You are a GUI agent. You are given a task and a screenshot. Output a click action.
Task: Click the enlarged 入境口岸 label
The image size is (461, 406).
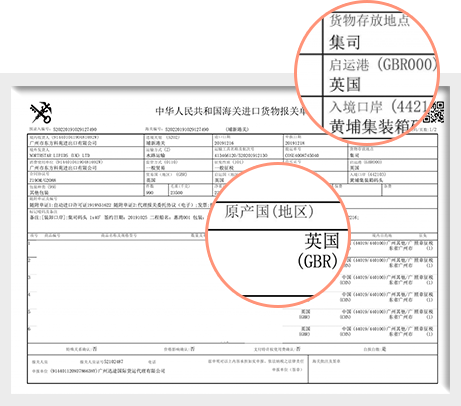[x=356, y=107]
